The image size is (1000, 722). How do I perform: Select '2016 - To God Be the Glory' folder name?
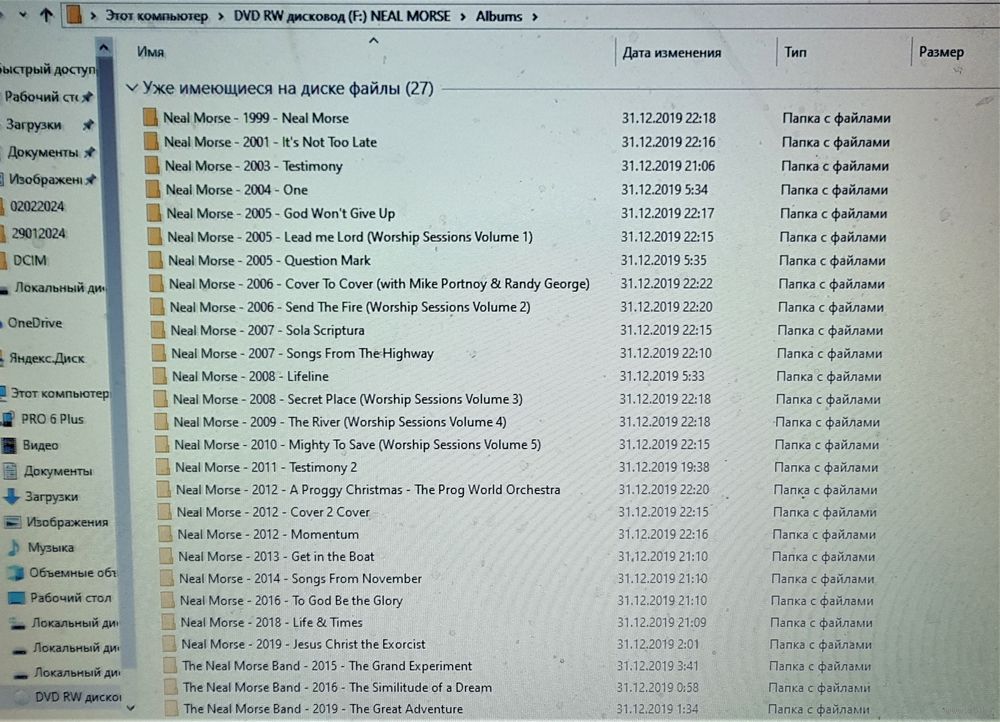click(291, 601)
